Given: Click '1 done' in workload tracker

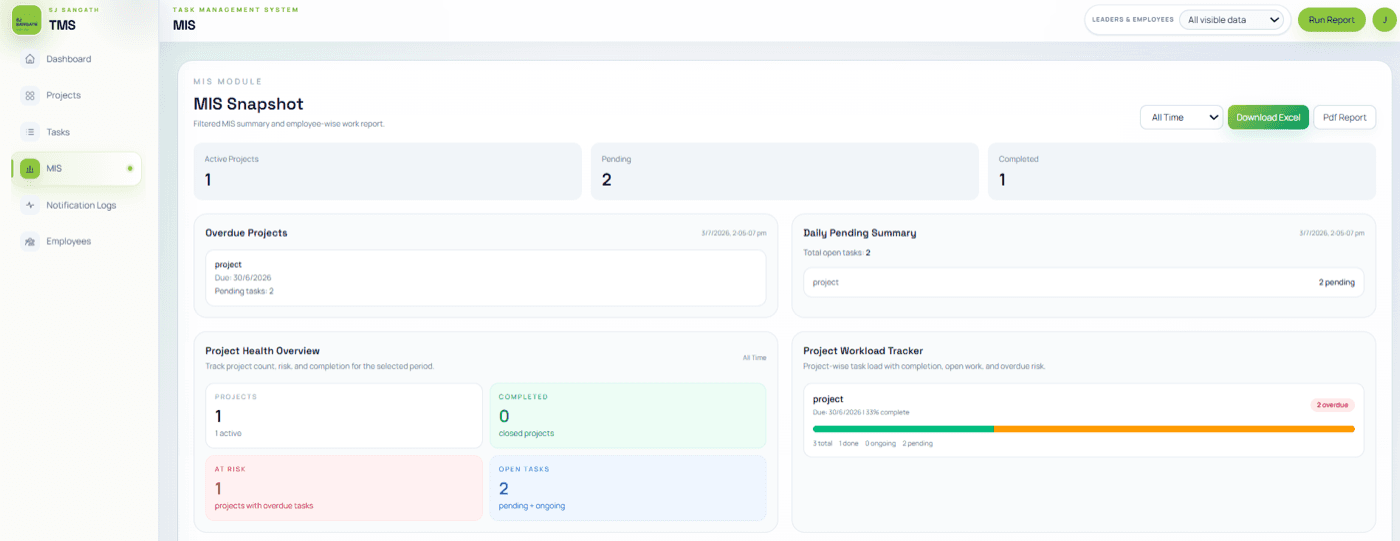Looking at the screenshot, I should pyautogui.click(x=848, y=443).
